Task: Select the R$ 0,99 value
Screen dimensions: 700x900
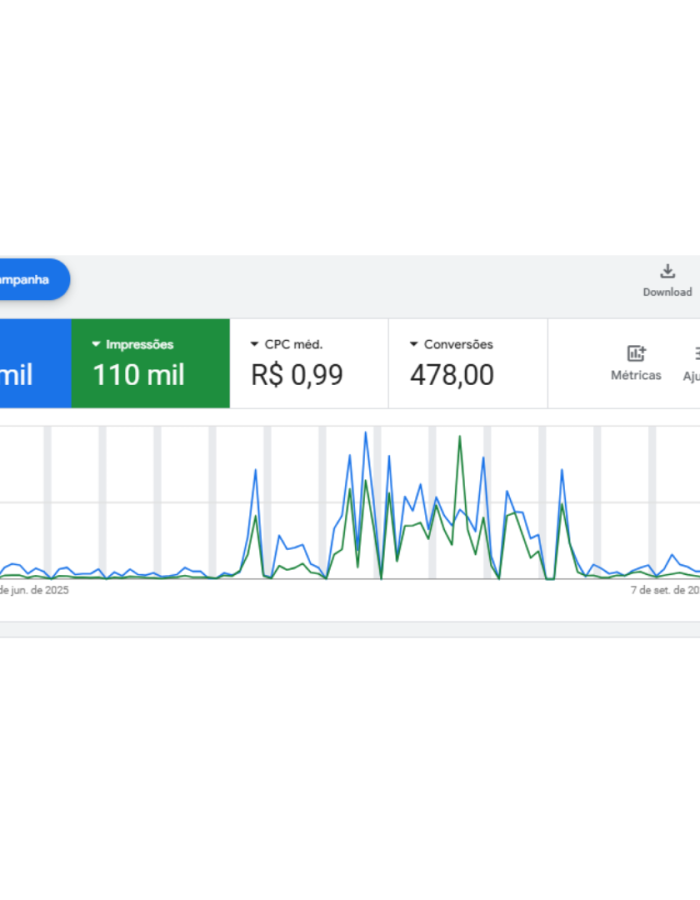Action: [297, 375]
